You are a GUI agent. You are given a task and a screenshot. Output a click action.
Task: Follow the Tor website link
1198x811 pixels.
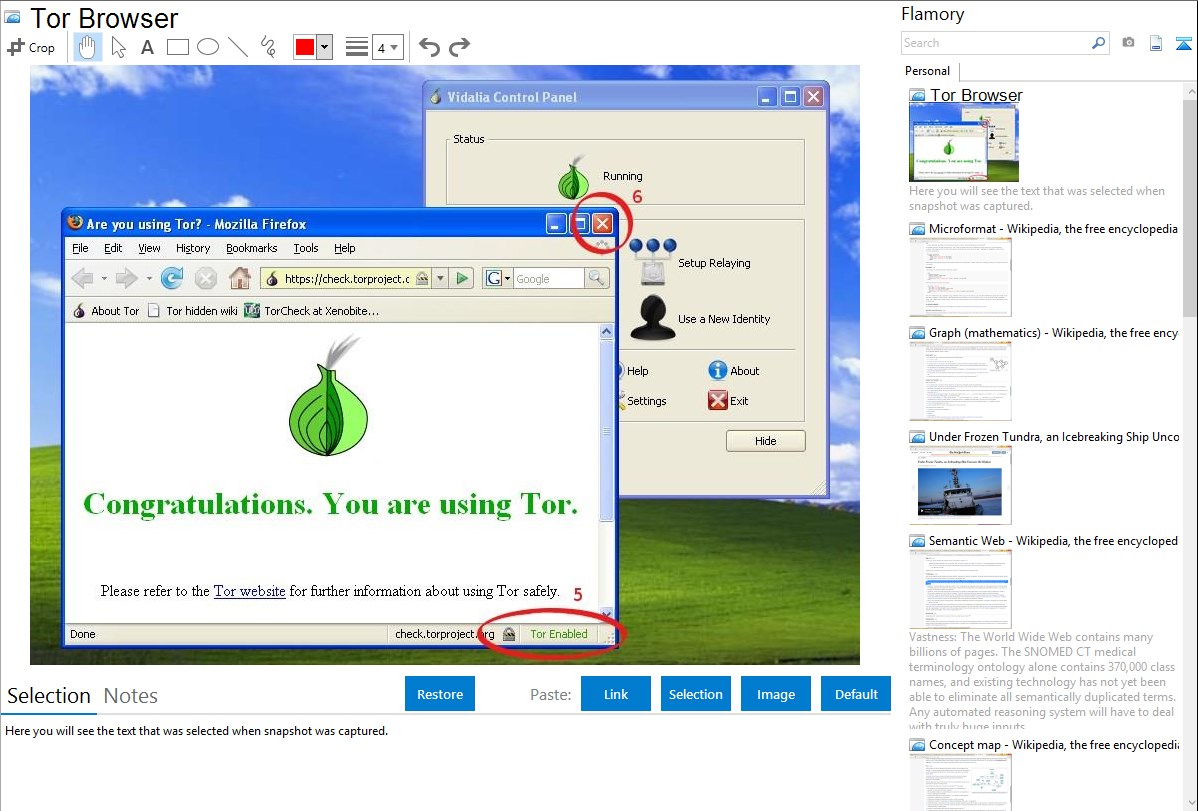click(249, 591)
